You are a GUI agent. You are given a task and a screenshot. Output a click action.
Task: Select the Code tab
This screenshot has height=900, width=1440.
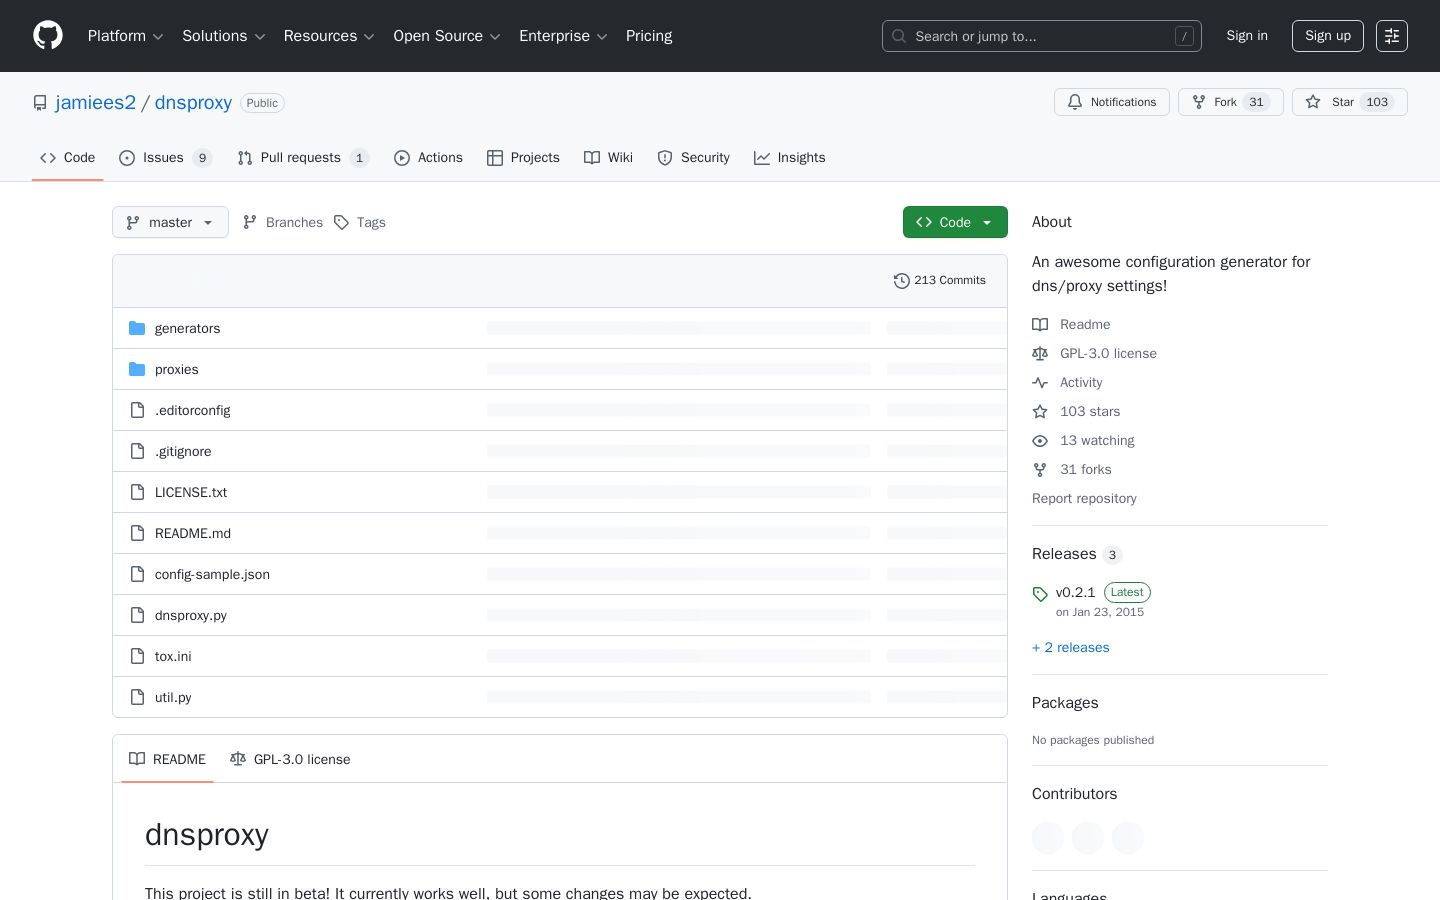[67, 158]
